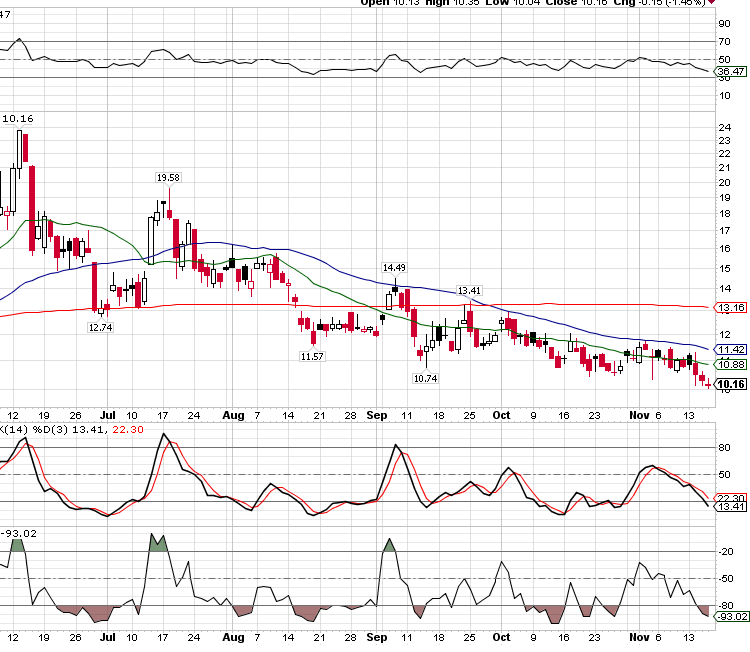Image resolution: width=750 pixels, height=652 pixels.
Task: Click the 13.41 stochastic %K axis tag
Action: 730,507
